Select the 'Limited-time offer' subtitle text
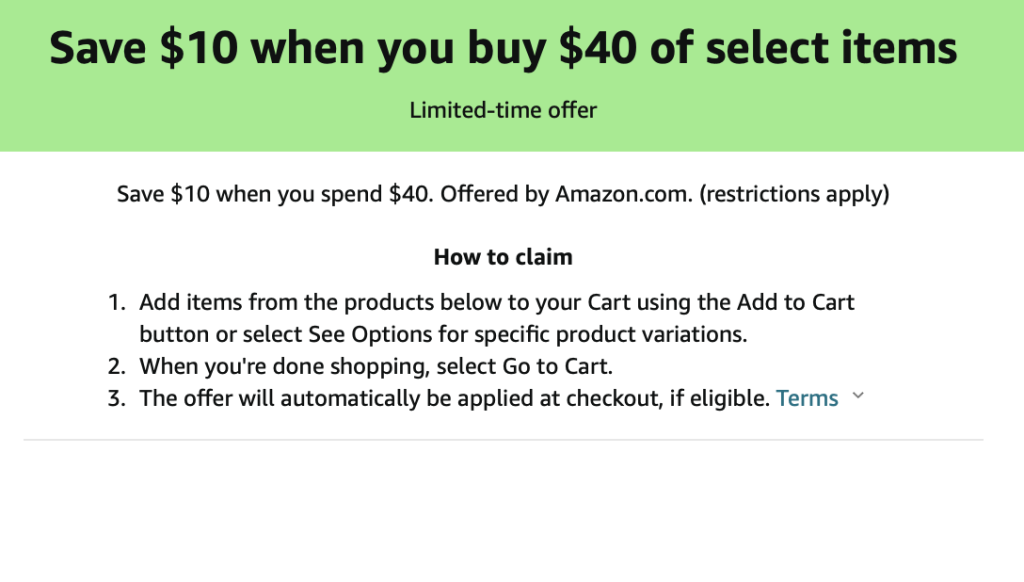 tap(503, 110)
